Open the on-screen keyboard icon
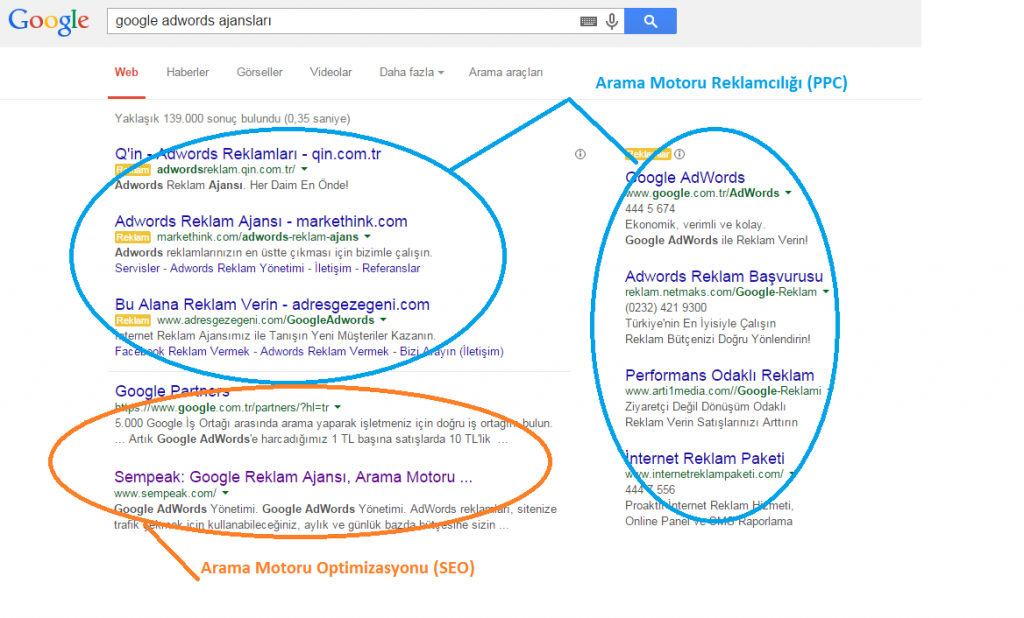The image size is (1024, 618). tap(588, 21)
